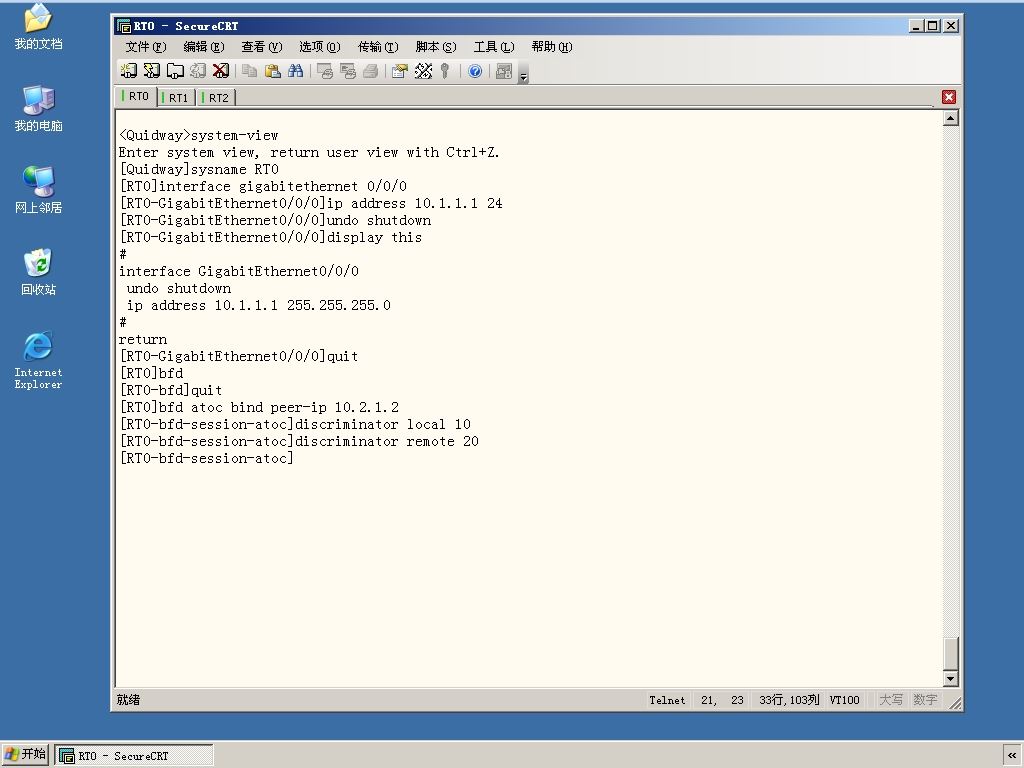Click the 大写 caps indicator

(x=891, y=700)
